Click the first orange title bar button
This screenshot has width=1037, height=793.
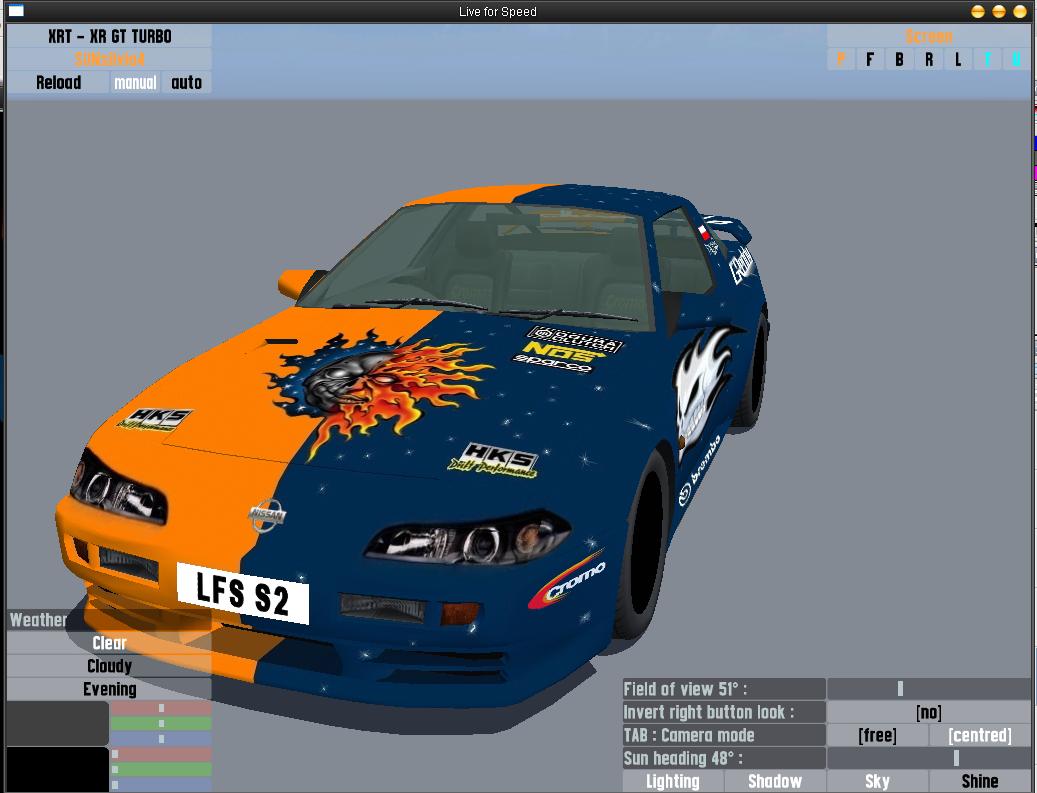tap(977, 11)
